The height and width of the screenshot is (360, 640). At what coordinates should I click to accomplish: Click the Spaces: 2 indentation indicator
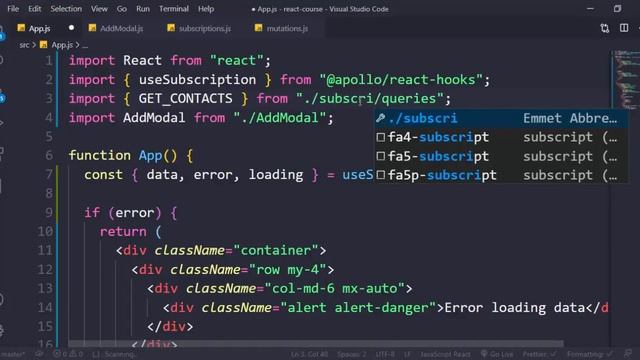point(351,354)
